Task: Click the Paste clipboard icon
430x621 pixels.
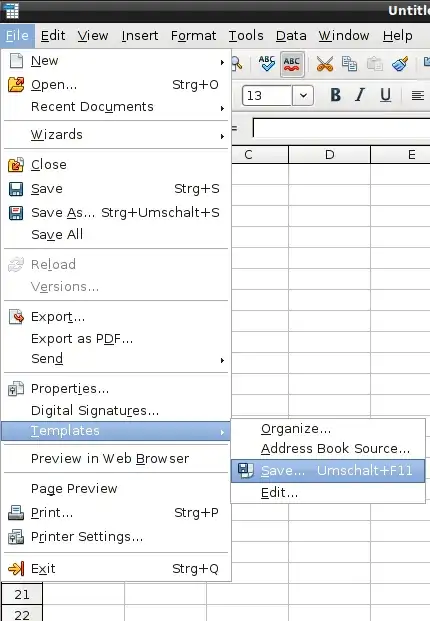Action: tap(375, 64)
